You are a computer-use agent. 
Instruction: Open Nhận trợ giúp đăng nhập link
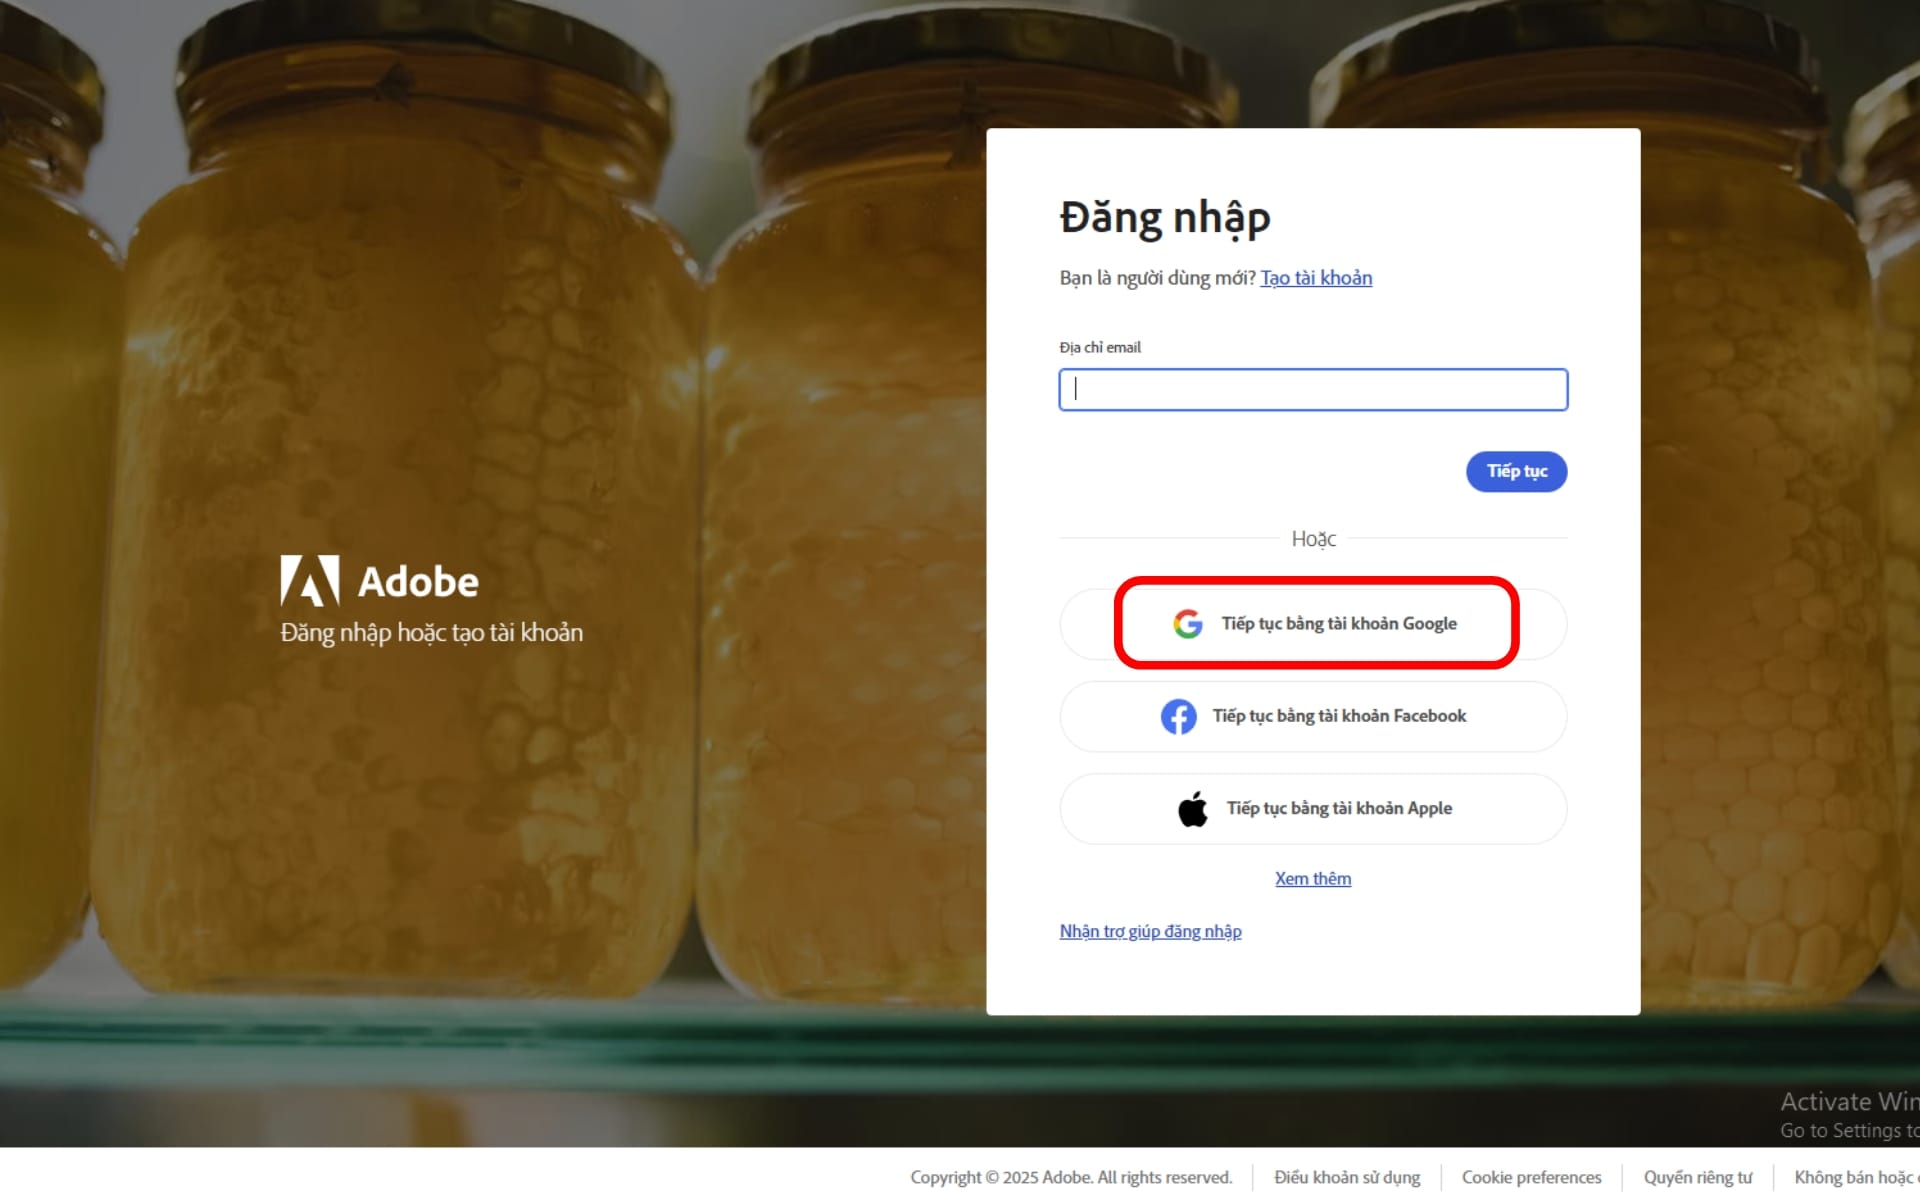pyautogui.click(x=1150, y=932)
